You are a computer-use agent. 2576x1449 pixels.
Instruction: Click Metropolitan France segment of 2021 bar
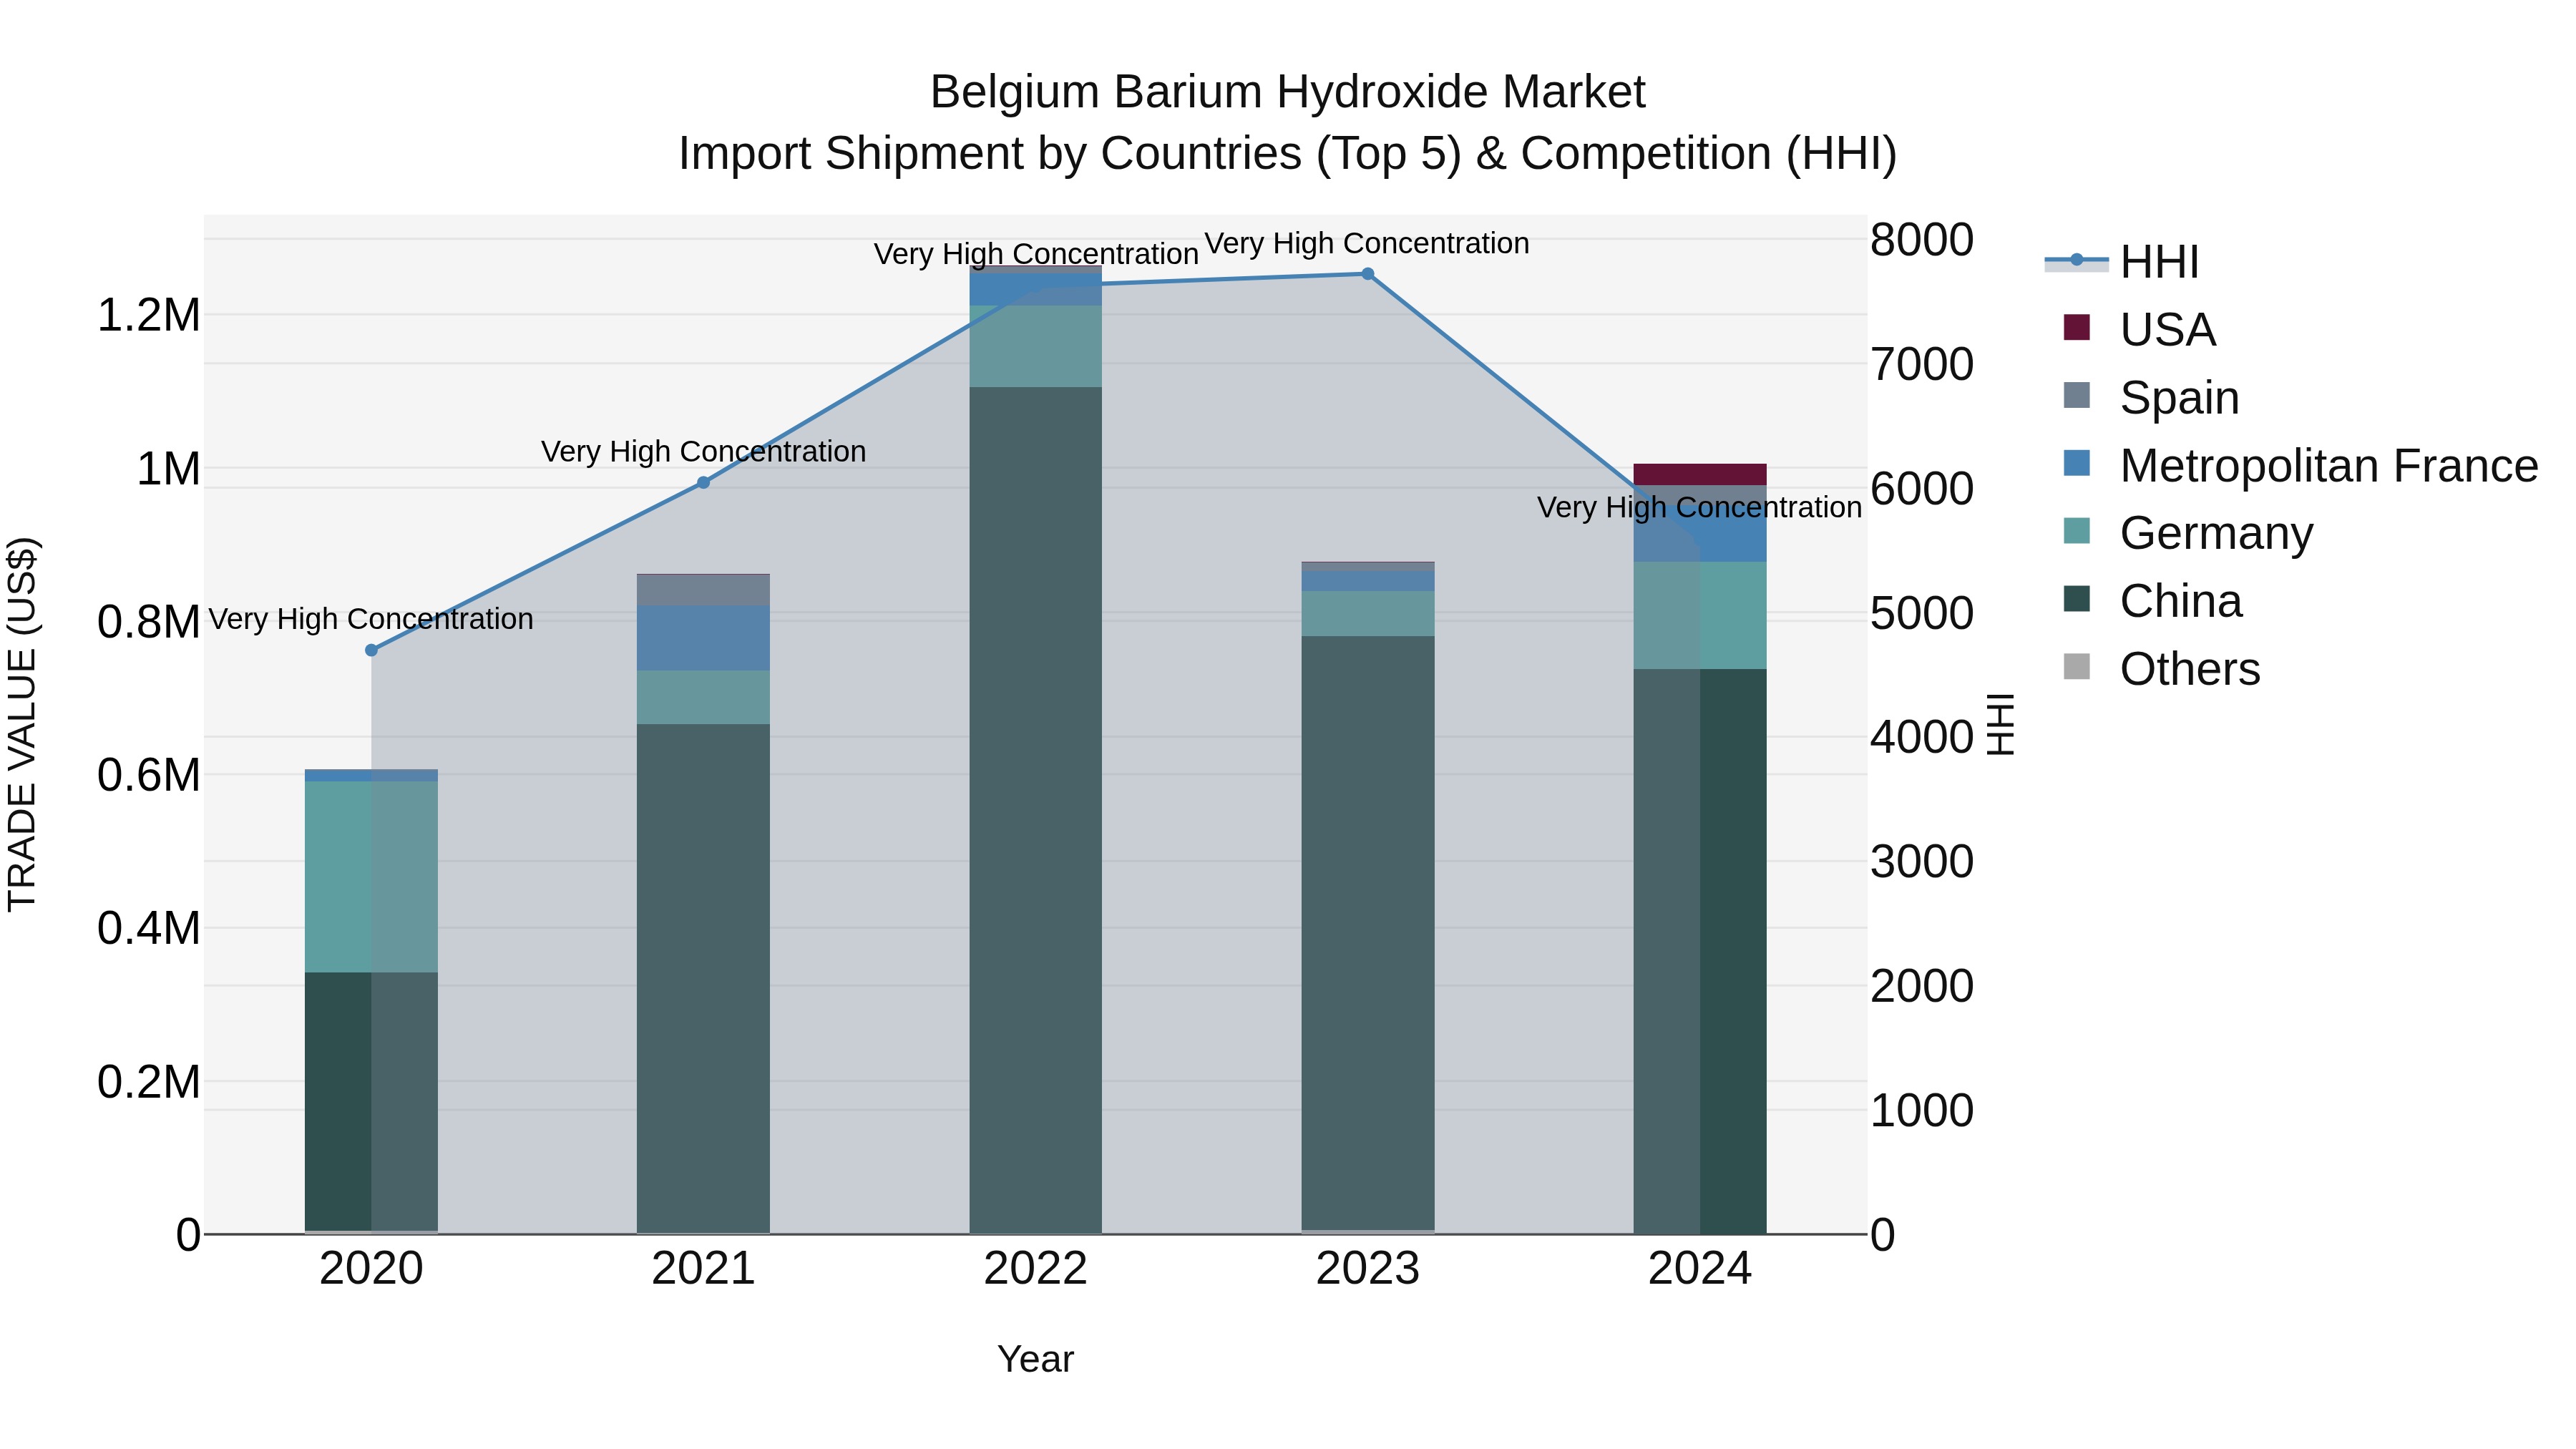[703, 637]
